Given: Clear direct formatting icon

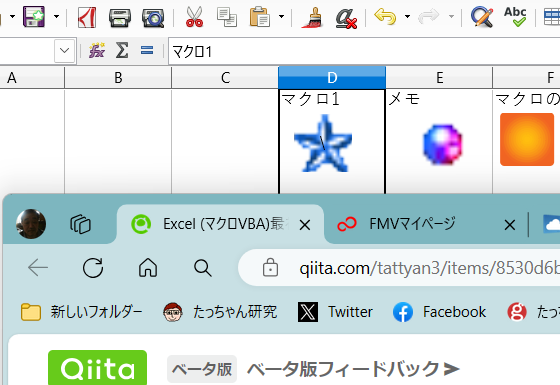Looking at the screenshot, I should (x=346, y=18).
